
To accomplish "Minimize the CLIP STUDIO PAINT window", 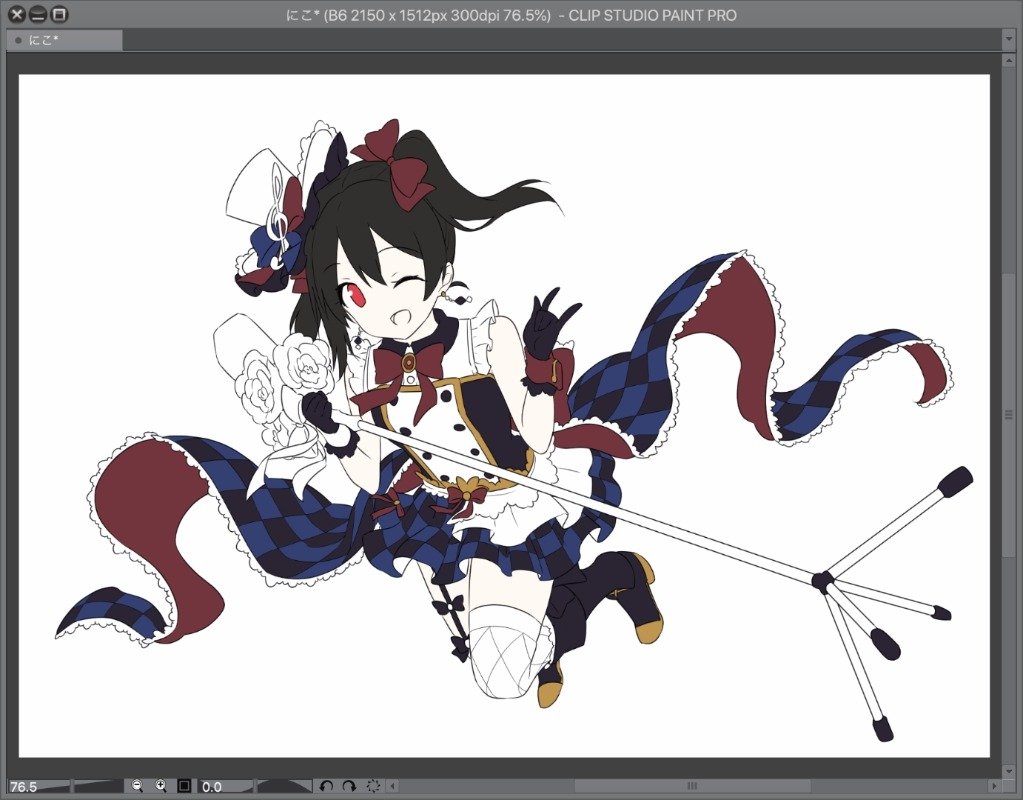I will tap(38, 14).
